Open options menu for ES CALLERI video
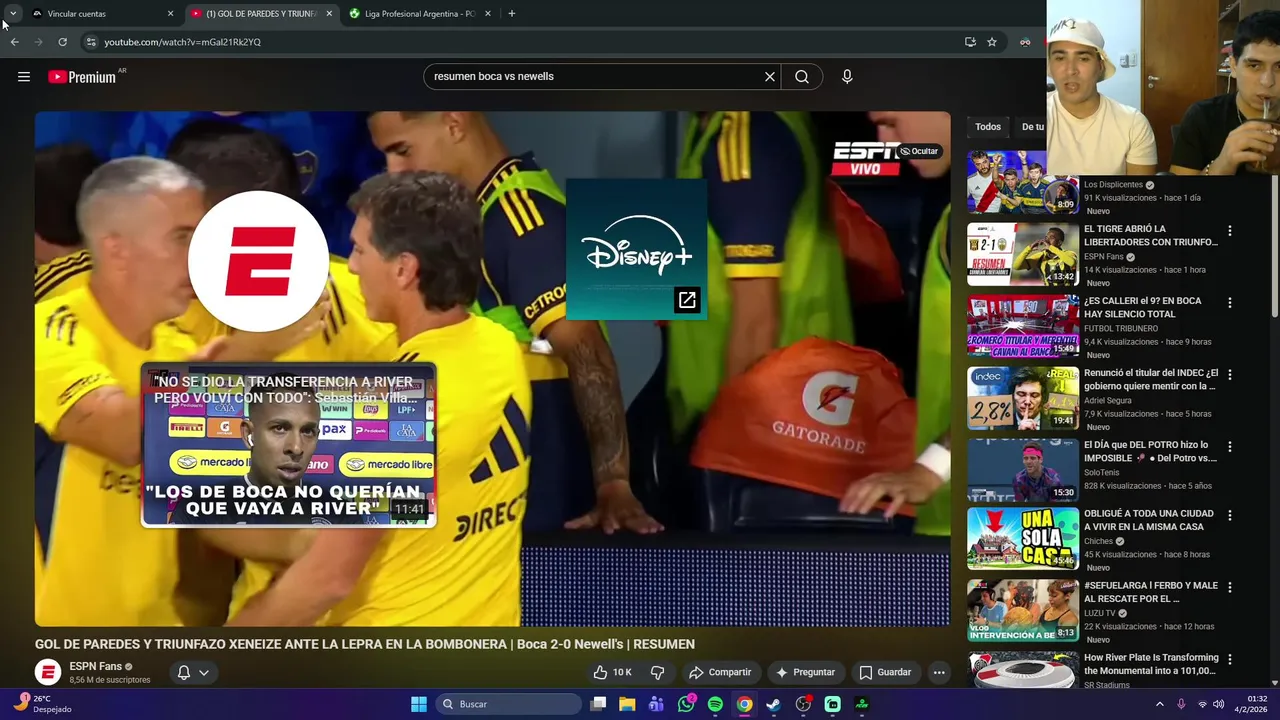Screen dimensions: 1280x720 (x=1230, y=303)
